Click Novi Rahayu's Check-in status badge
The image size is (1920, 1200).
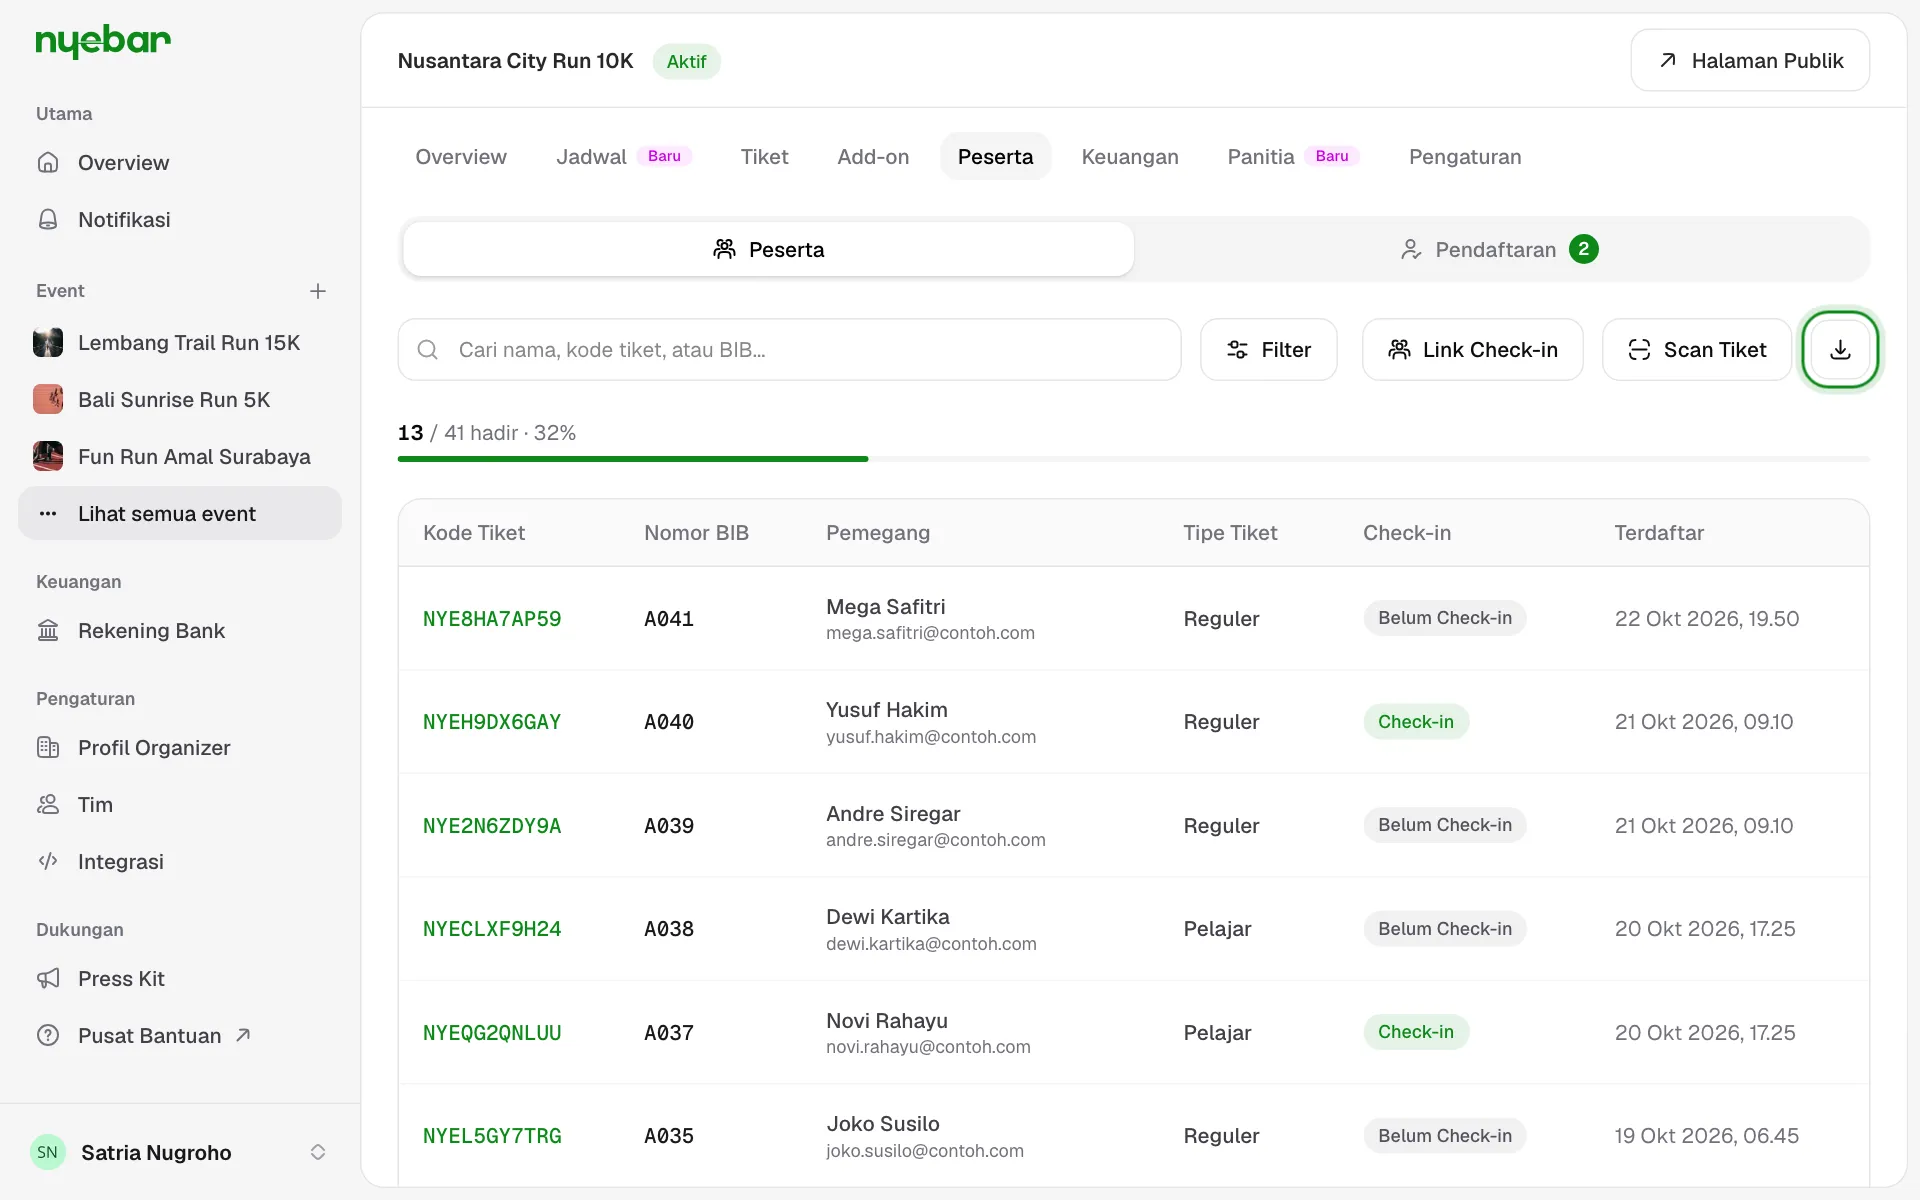[x=1416, y=1032]
